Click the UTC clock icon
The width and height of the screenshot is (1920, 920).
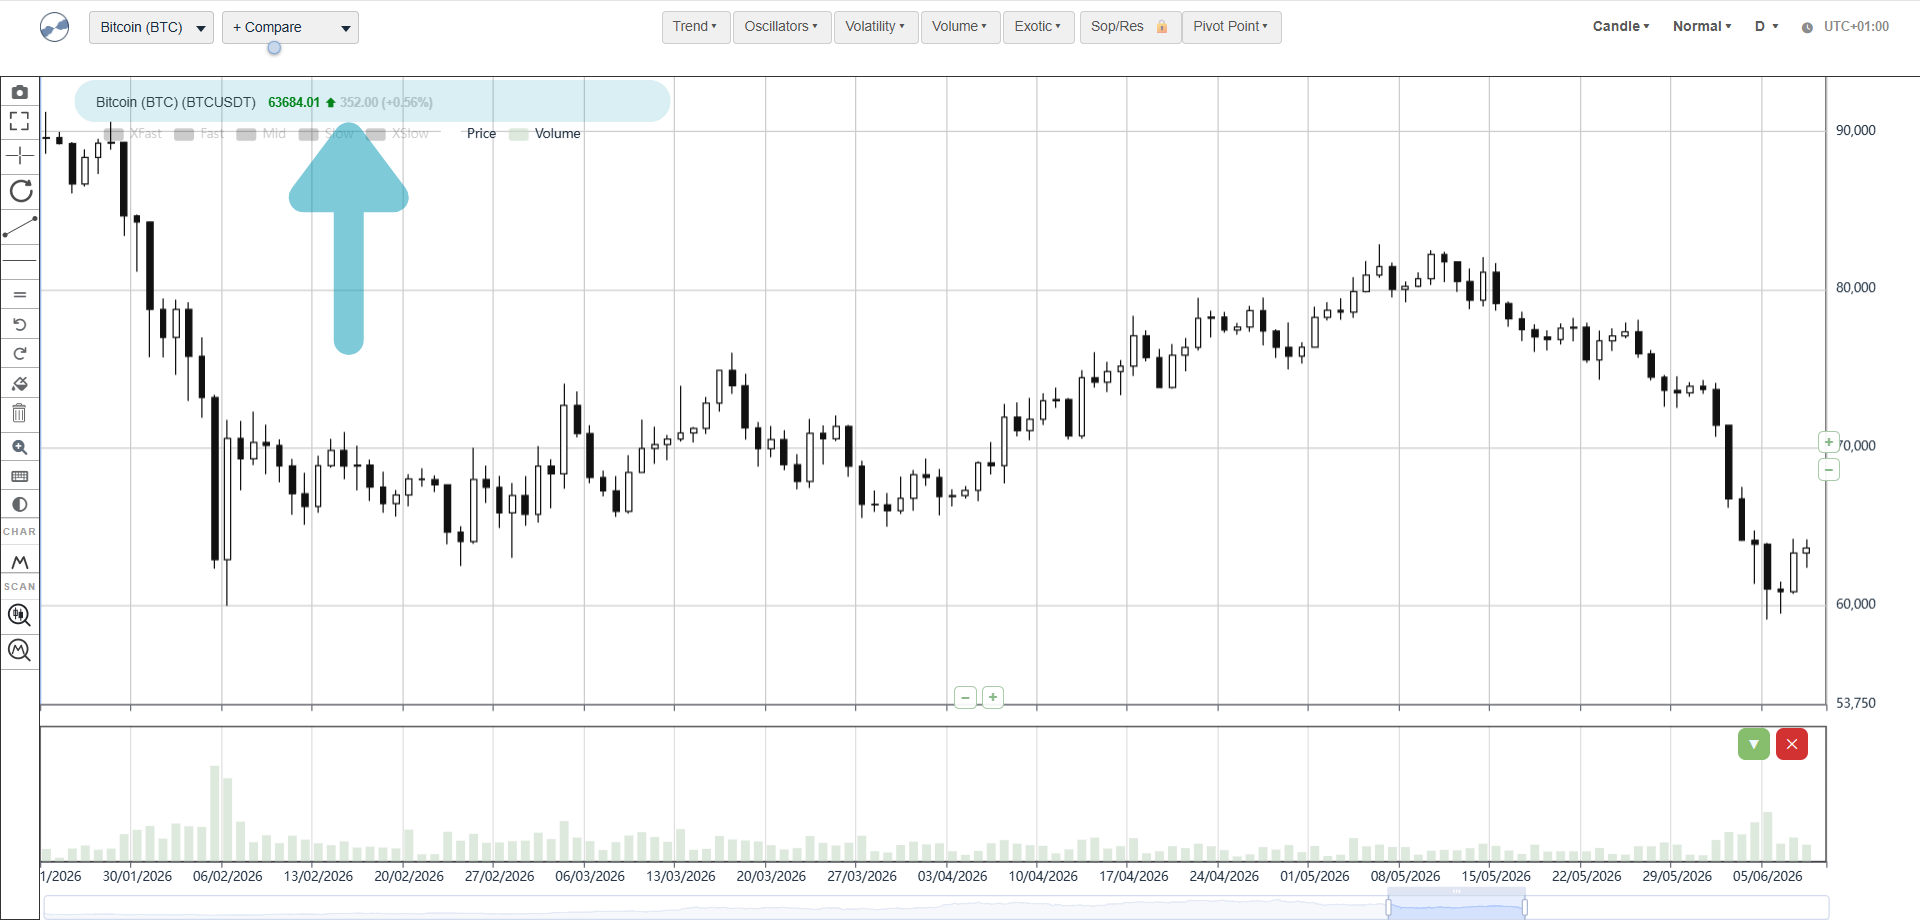point(1807,28)
